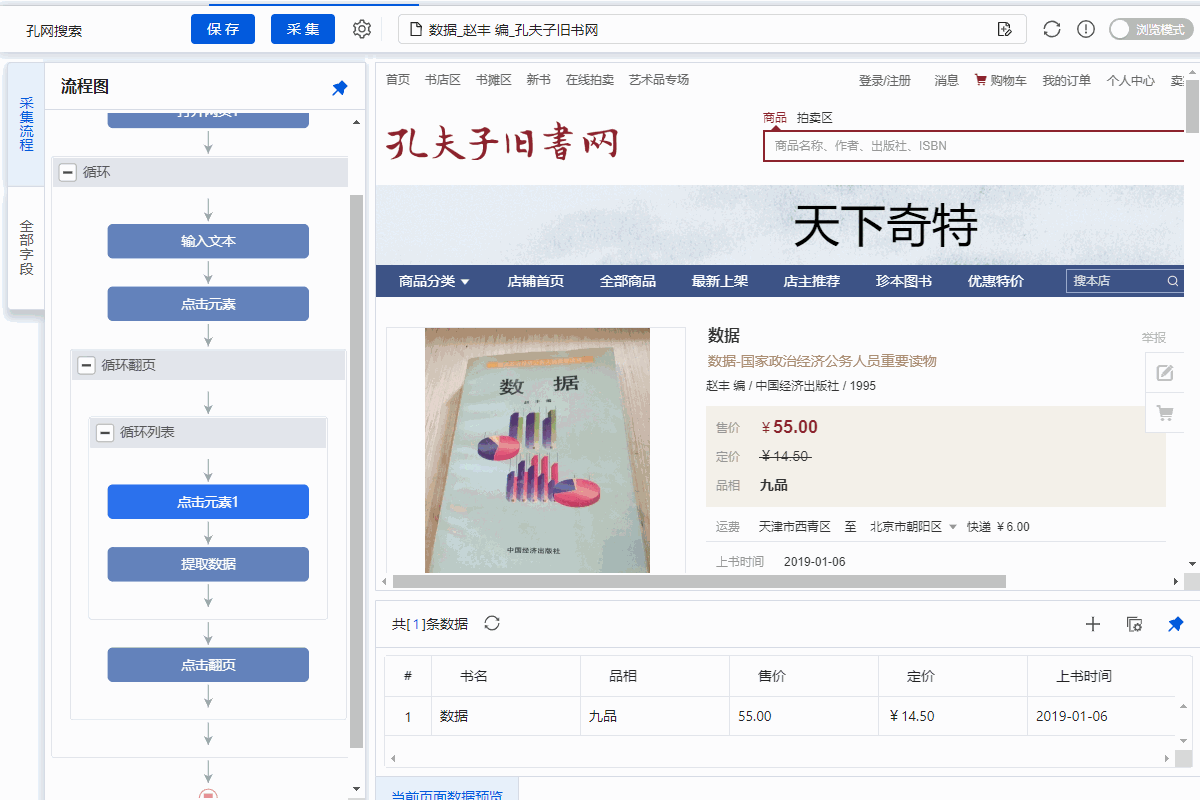This screenshot has height=800, width=1200.
Task: Select the 拍卖区 search tab
Action: (815, 117)
